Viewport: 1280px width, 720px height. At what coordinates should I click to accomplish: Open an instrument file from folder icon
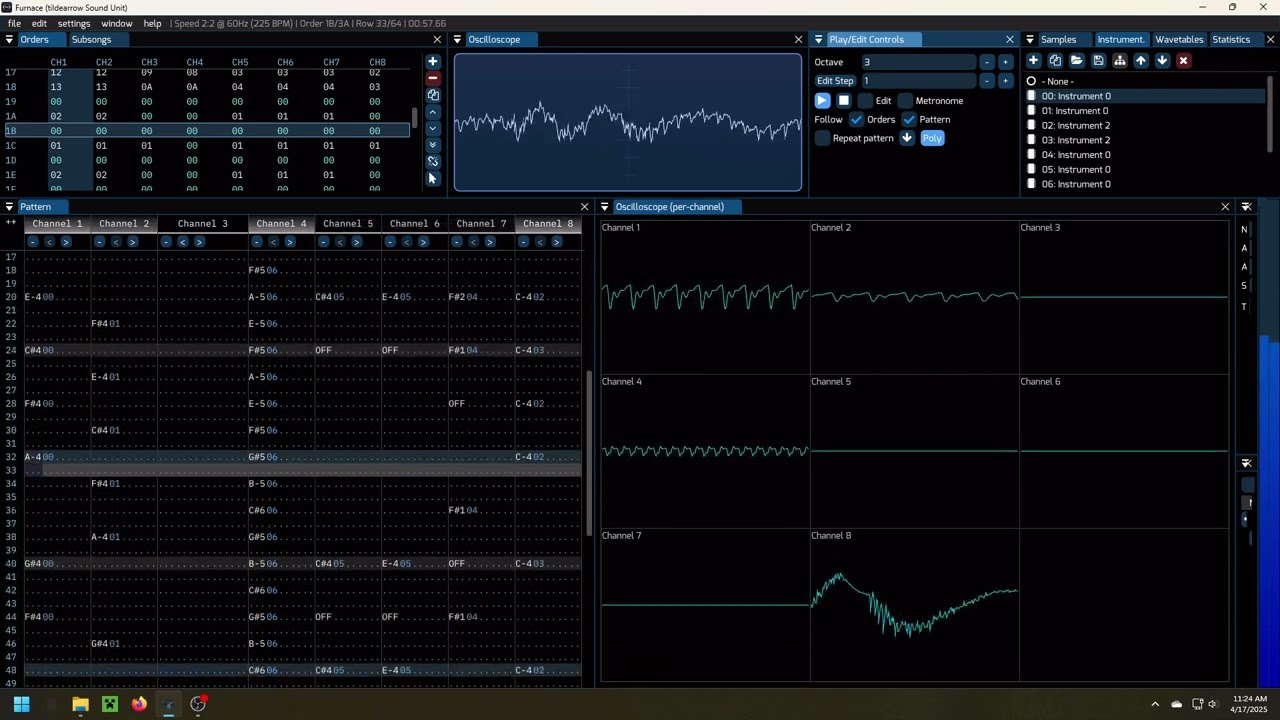[x=1077, y=61]
